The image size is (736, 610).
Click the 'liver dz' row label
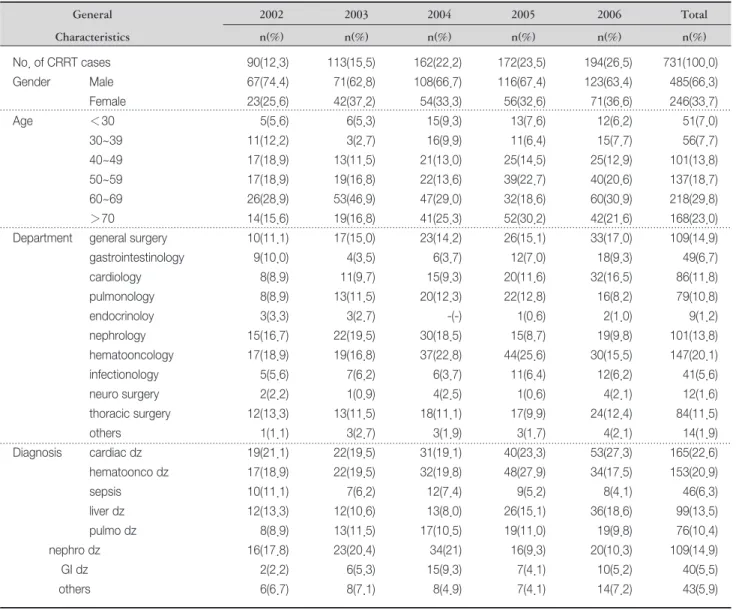107,511
